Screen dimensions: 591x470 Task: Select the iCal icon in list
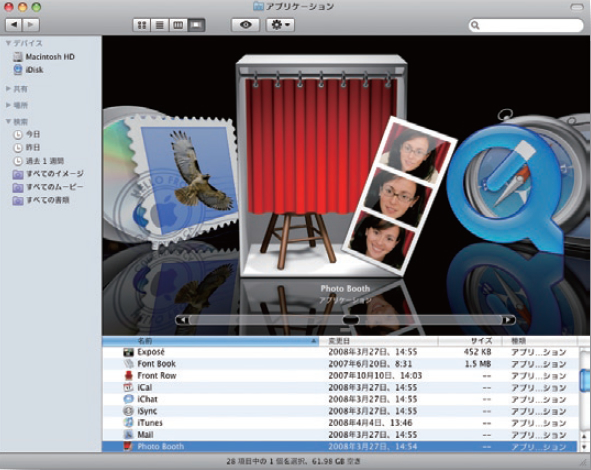coord(129,387)
